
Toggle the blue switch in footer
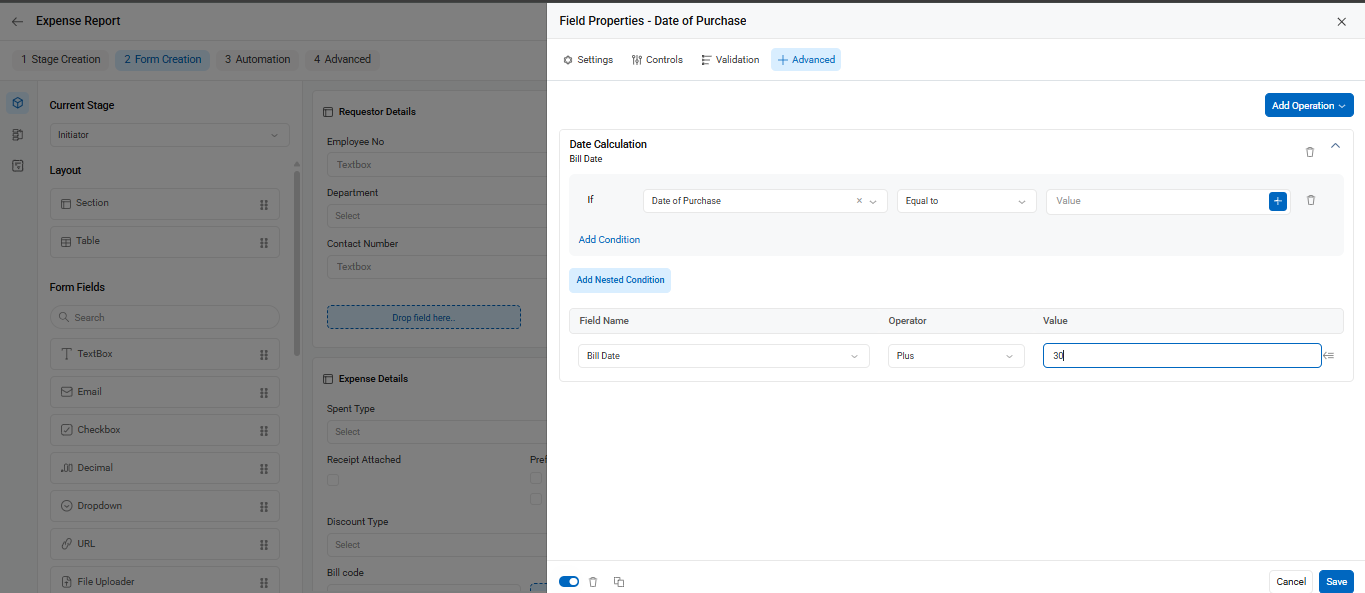pyautogui.click(x=569, y=581)
